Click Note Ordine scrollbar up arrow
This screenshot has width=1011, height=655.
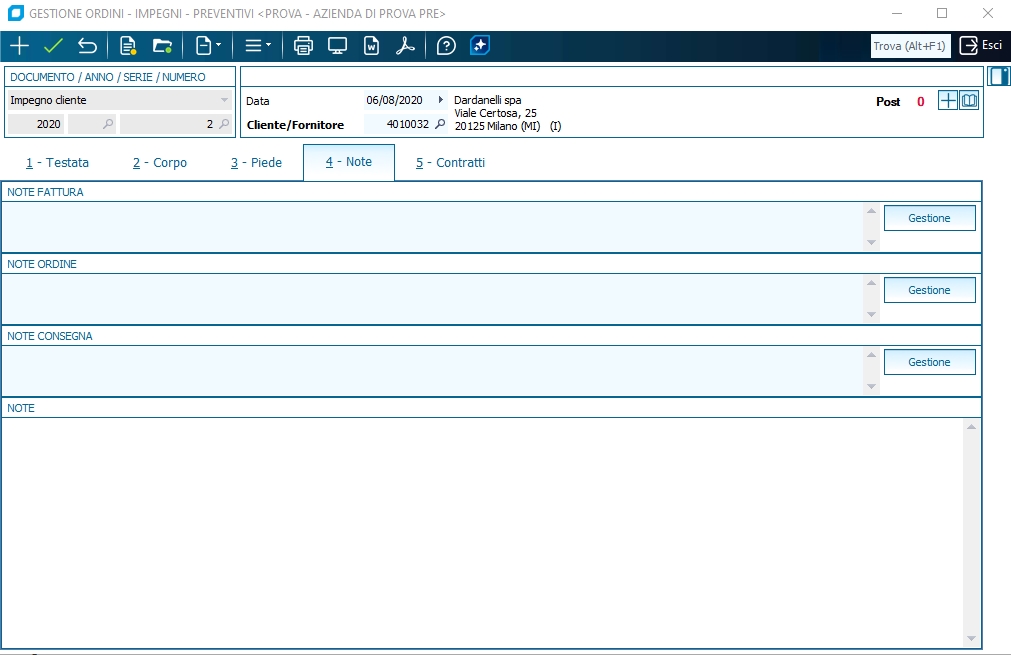coord(871,283)
